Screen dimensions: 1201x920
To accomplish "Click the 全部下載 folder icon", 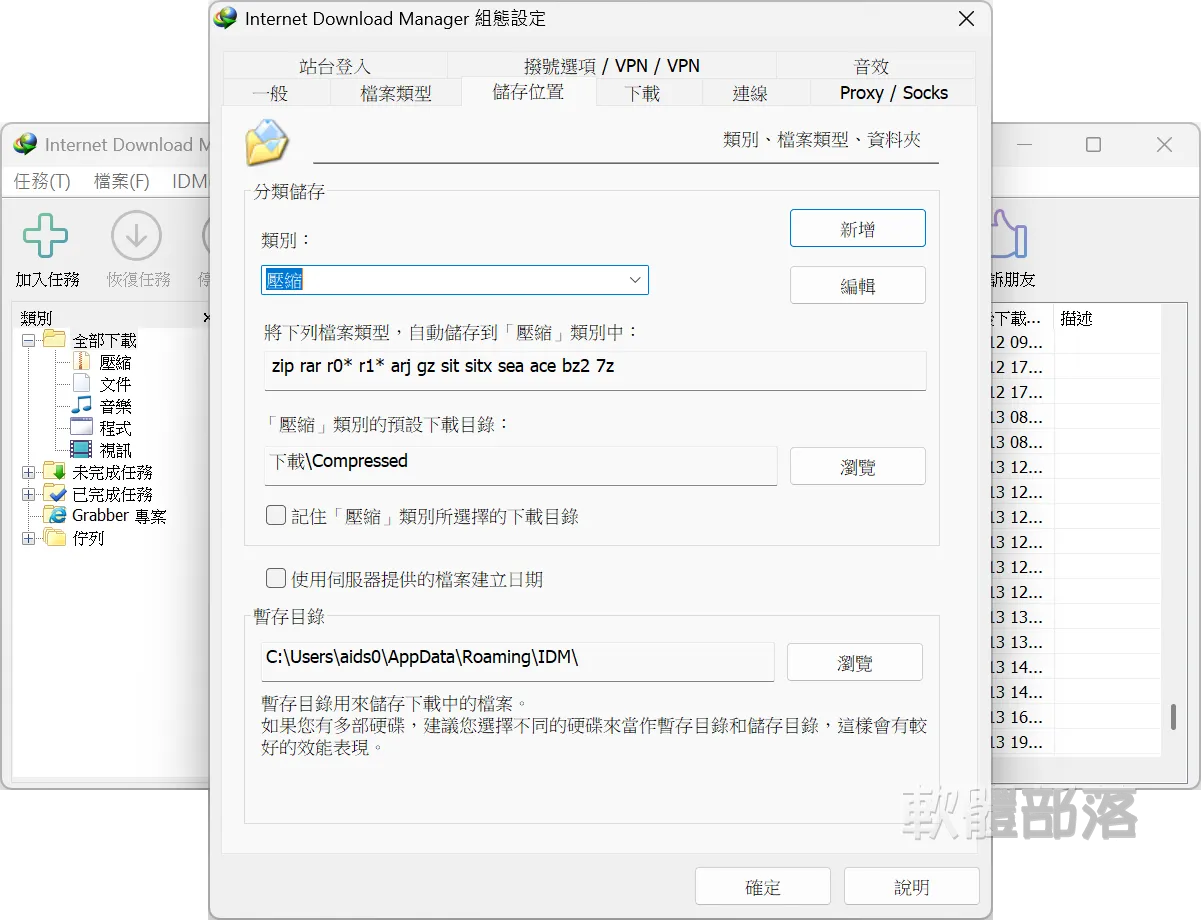I will 54,340.
